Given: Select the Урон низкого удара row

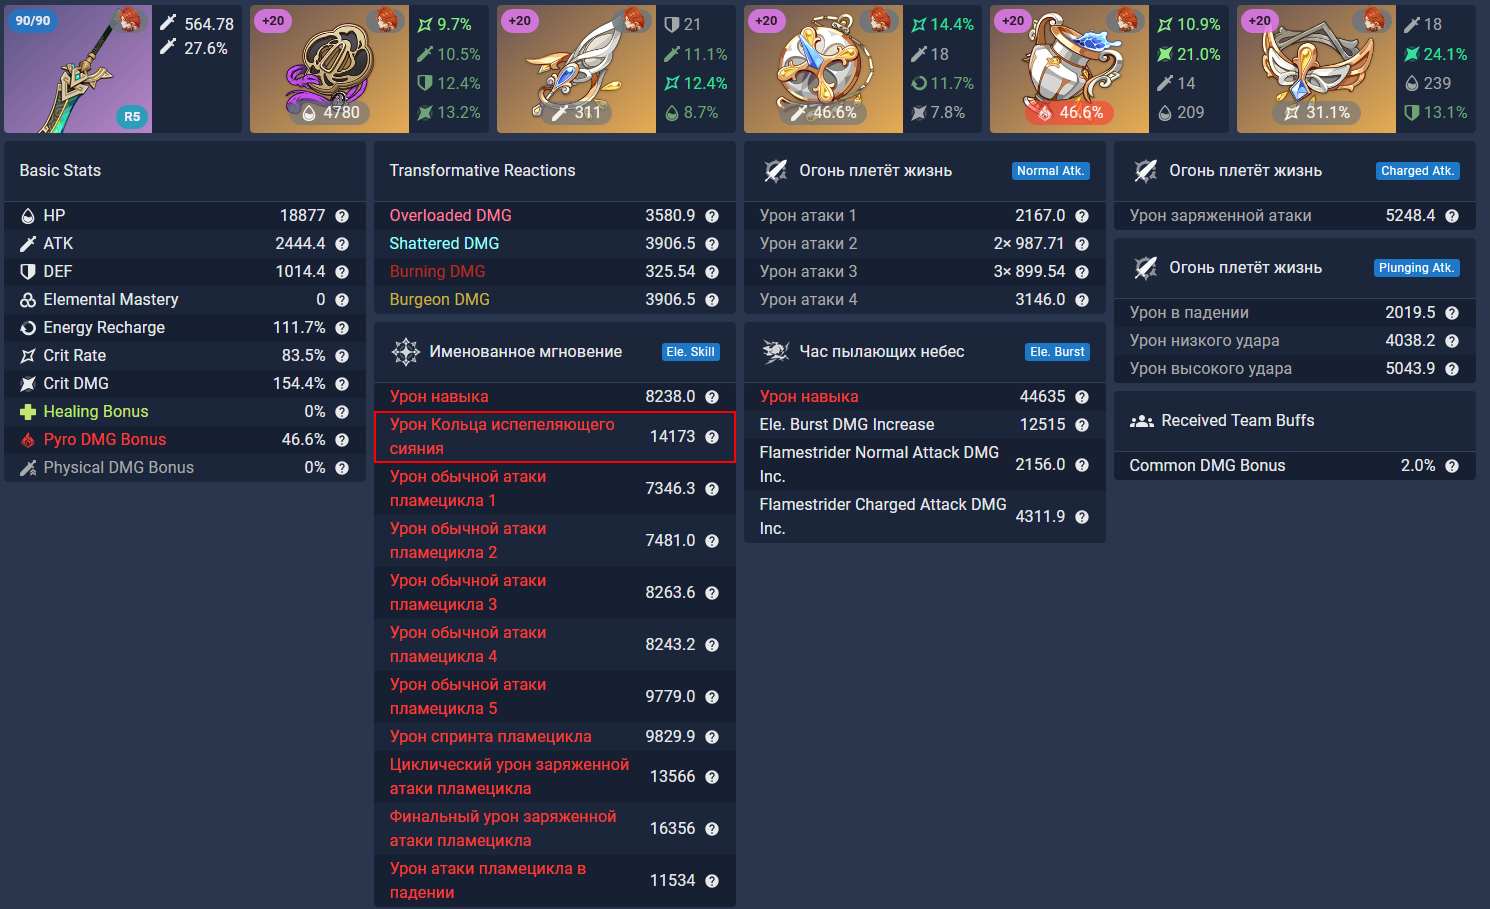Looking at the screenshot, I should [1295, 341].
